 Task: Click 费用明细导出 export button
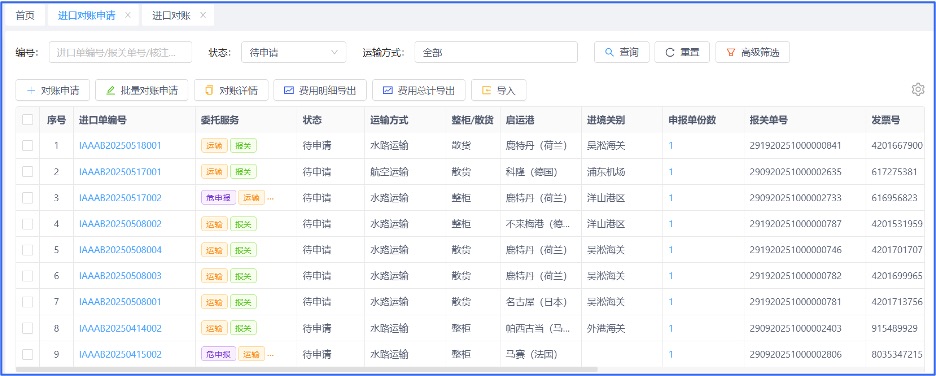click(320, 91)
